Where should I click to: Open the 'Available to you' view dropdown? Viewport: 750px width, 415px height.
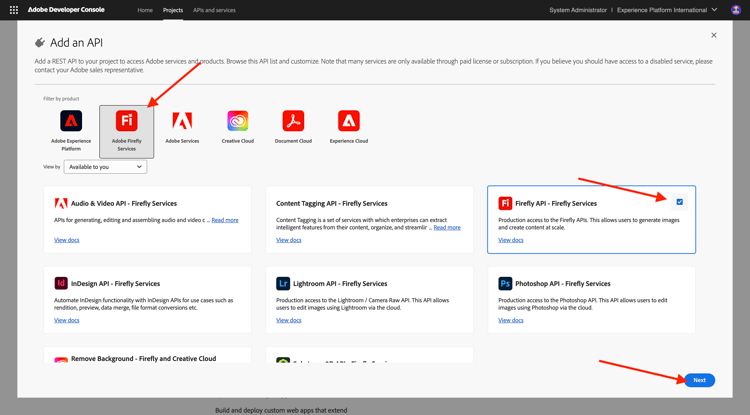[x=105, y=167]
